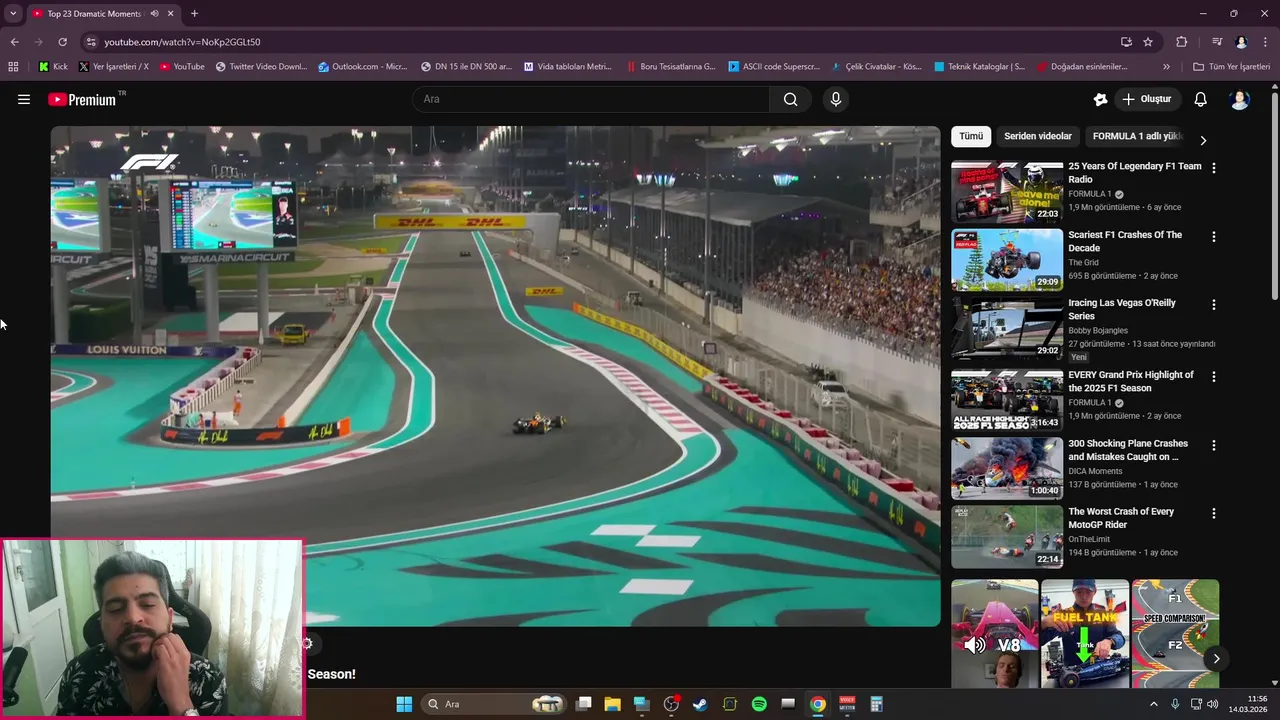Click the install/cast icon in address bar

point(1126,42)
